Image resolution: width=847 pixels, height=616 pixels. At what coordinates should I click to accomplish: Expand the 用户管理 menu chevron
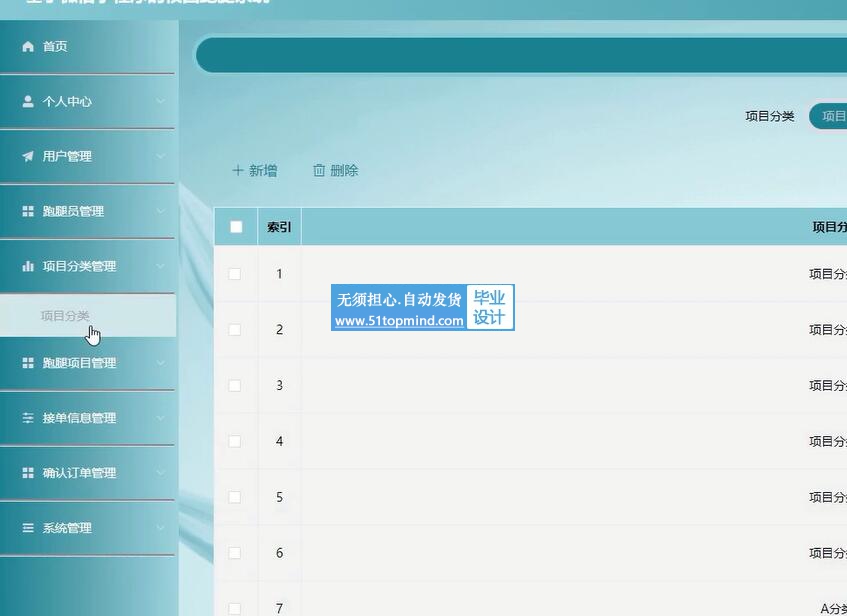[x=160, y=157]
